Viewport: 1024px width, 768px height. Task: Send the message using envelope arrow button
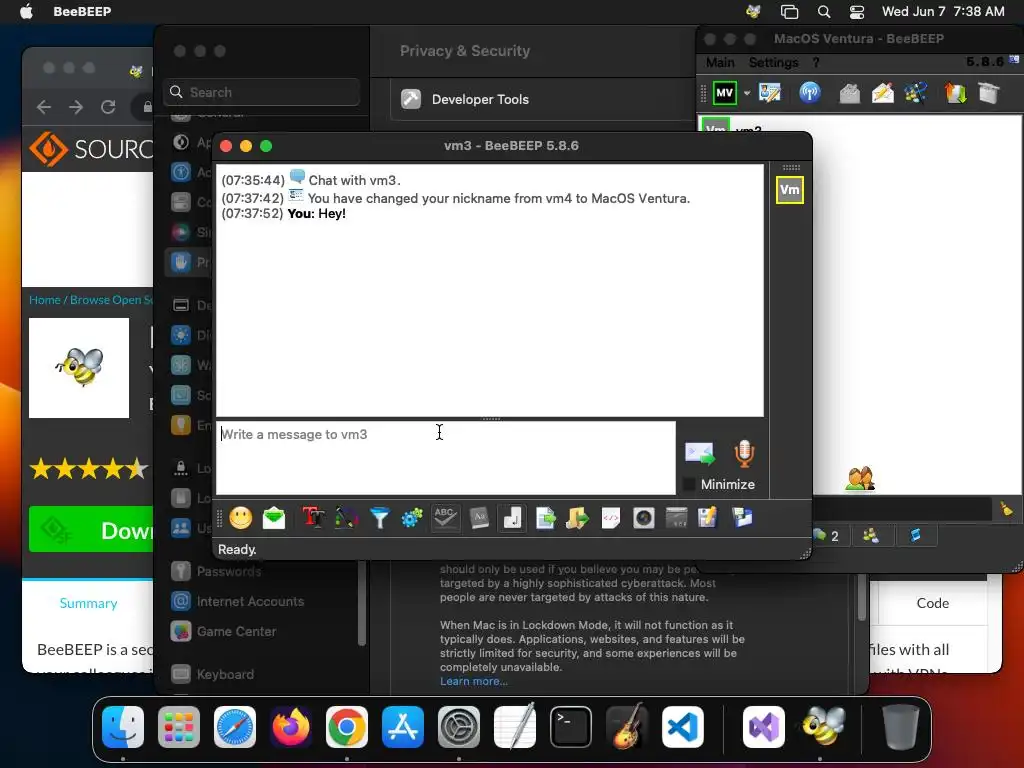click(x=700, y=453)
